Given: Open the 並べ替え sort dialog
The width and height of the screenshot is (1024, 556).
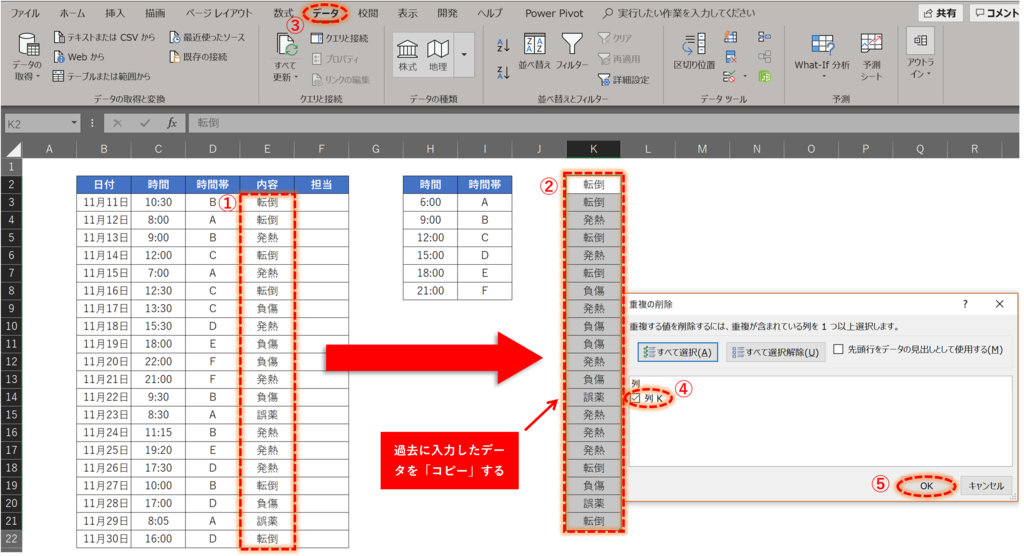Looking at the screenshot, I should (534, 50).
